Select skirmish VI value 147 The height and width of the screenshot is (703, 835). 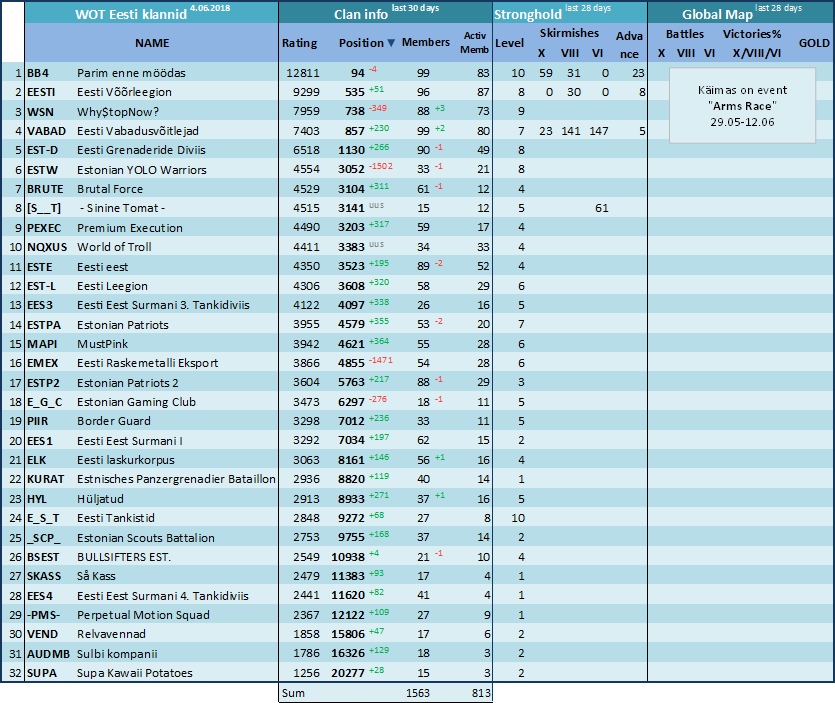[599, 131]
